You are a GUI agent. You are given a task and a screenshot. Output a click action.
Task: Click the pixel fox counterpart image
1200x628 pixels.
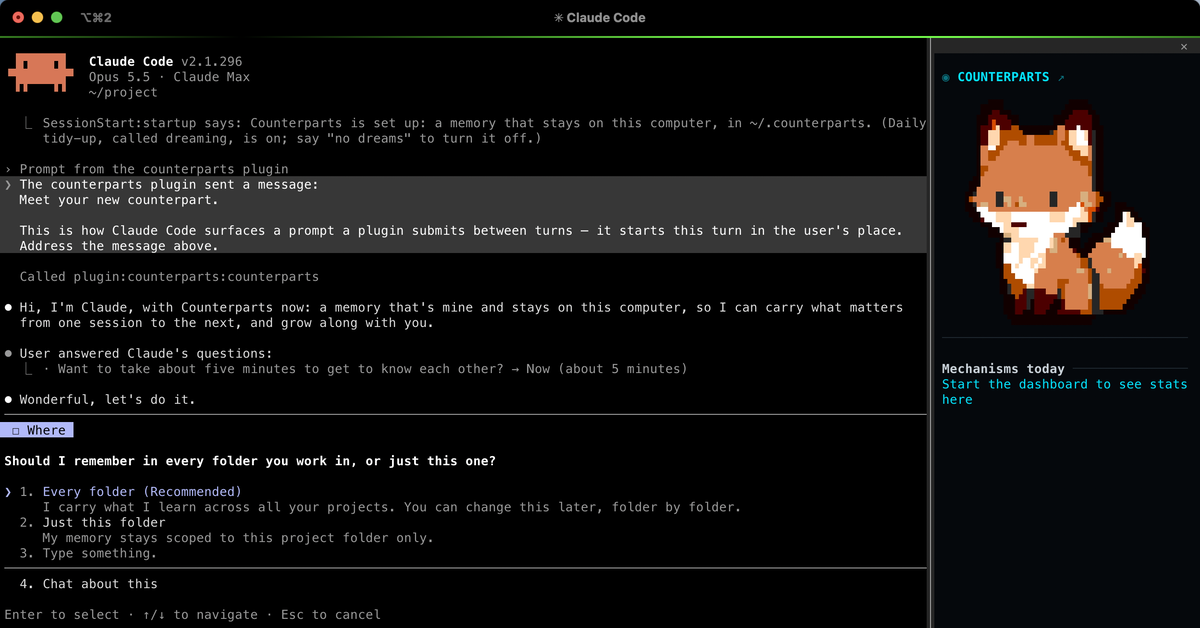click(x=1058, y=211)
